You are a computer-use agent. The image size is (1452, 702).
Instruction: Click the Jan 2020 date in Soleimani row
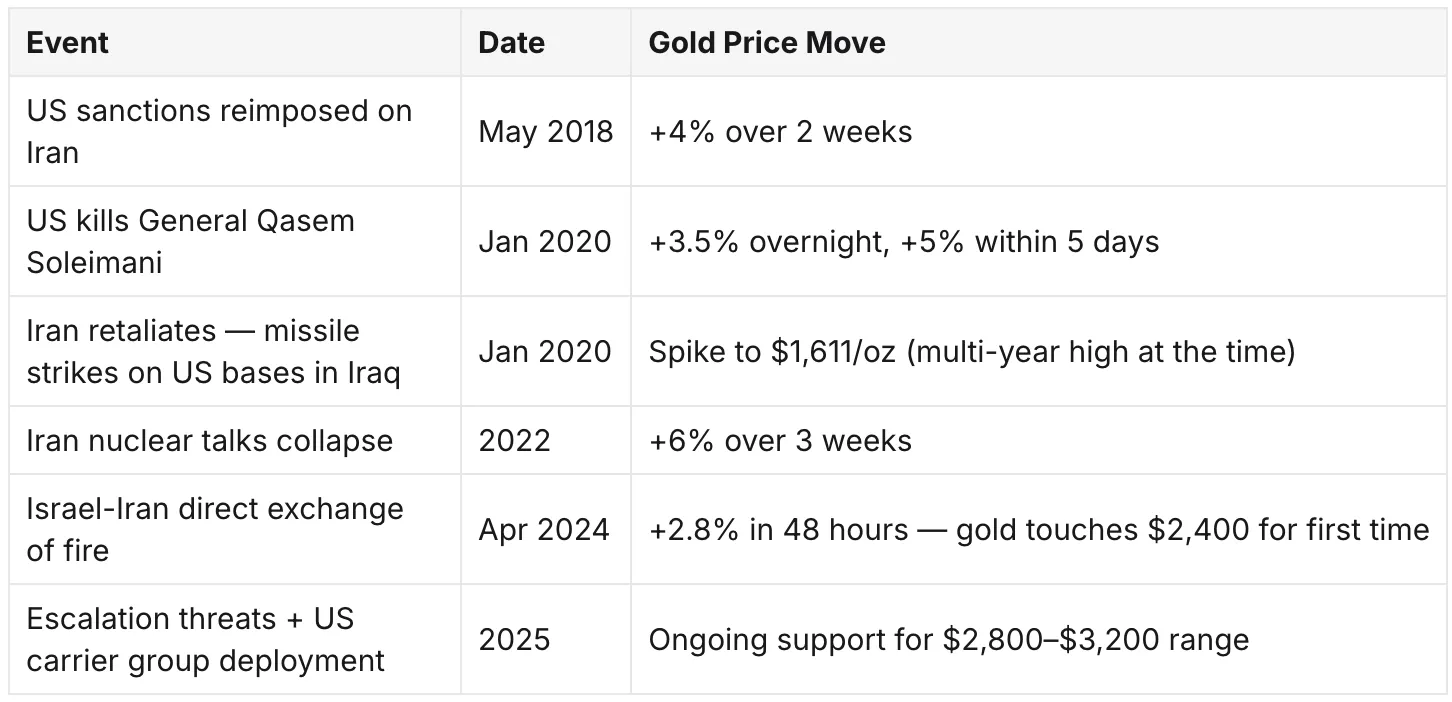(546, 241)
